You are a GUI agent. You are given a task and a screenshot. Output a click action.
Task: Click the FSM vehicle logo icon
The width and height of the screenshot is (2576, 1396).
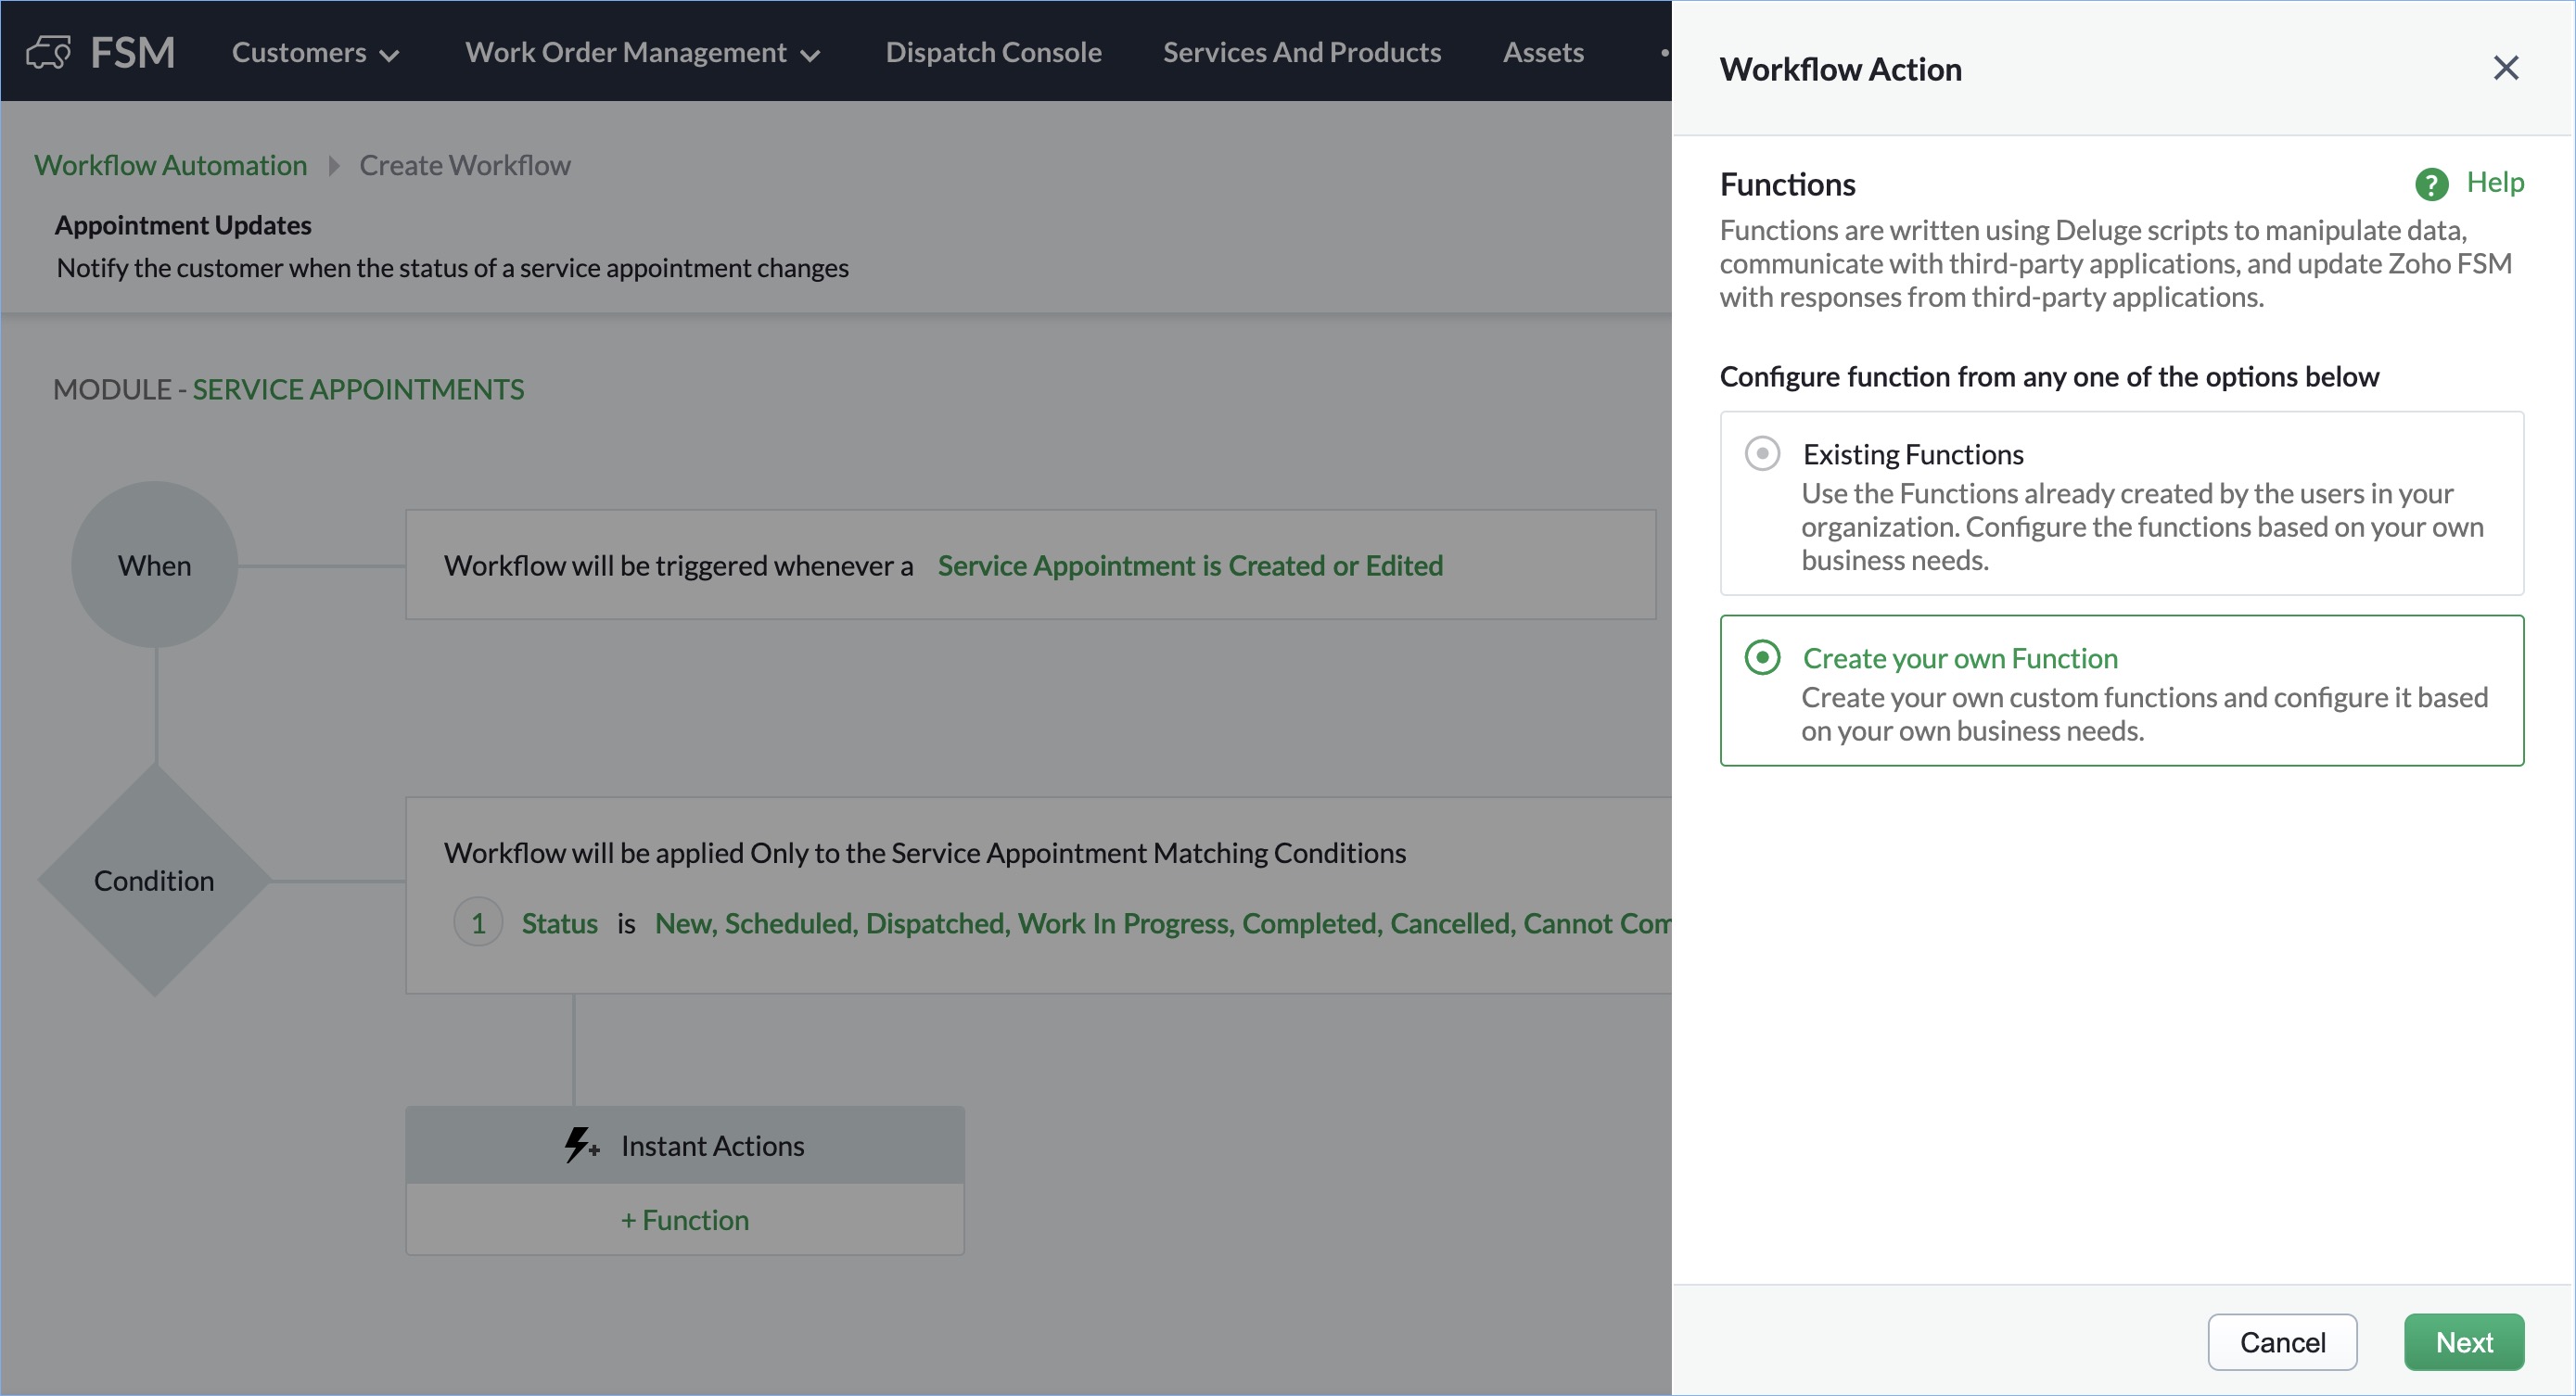48,52
